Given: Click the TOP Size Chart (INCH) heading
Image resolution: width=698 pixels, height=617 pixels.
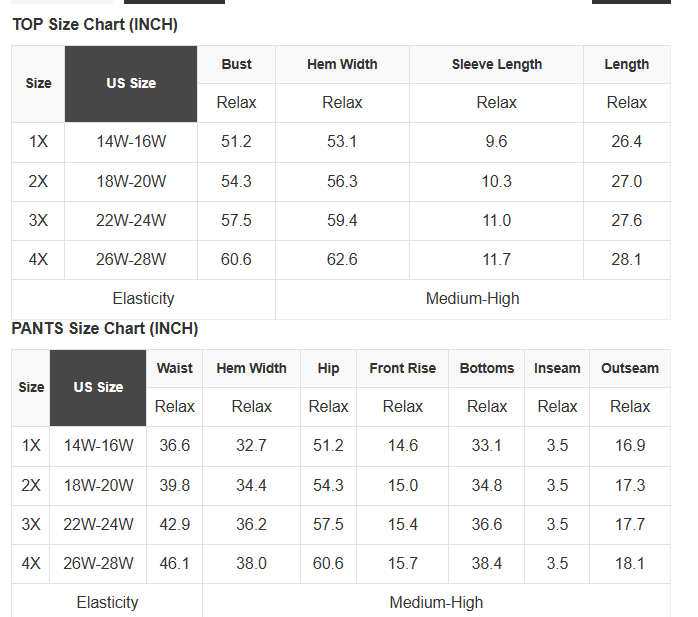Looking at the screenshot, I should tap(95, 24).
